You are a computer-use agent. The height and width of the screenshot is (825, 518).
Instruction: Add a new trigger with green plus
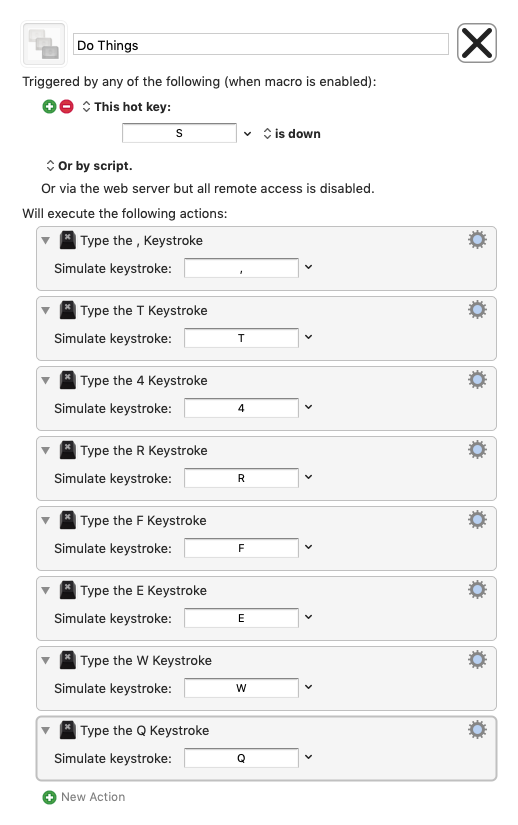coord(49,107)
